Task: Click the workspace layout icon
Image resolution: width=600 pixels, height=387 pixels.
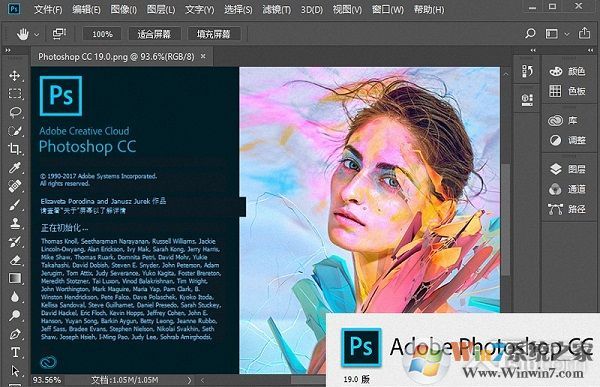Action: pos(551,34)
